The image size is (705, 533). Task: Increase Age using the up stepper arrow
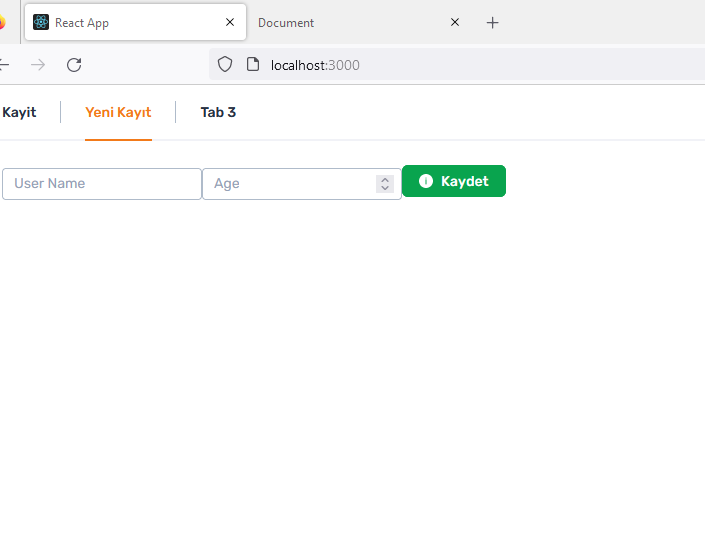[385, 179]
